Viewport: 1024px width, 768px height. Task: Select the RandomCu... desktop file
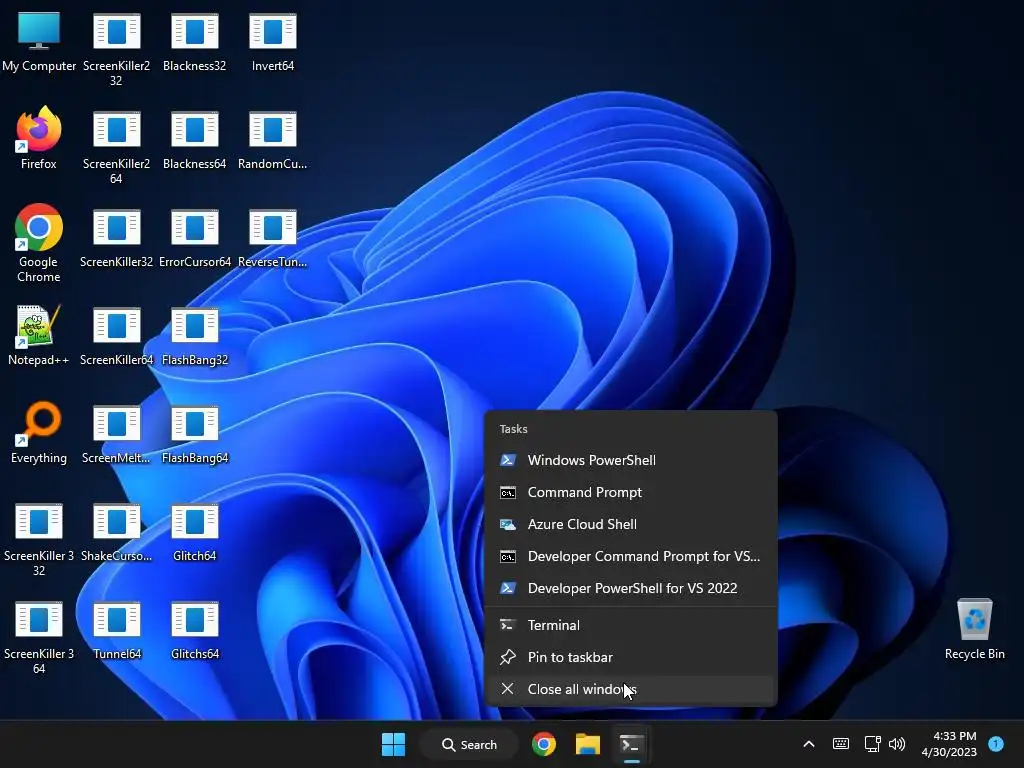(273, 140)
